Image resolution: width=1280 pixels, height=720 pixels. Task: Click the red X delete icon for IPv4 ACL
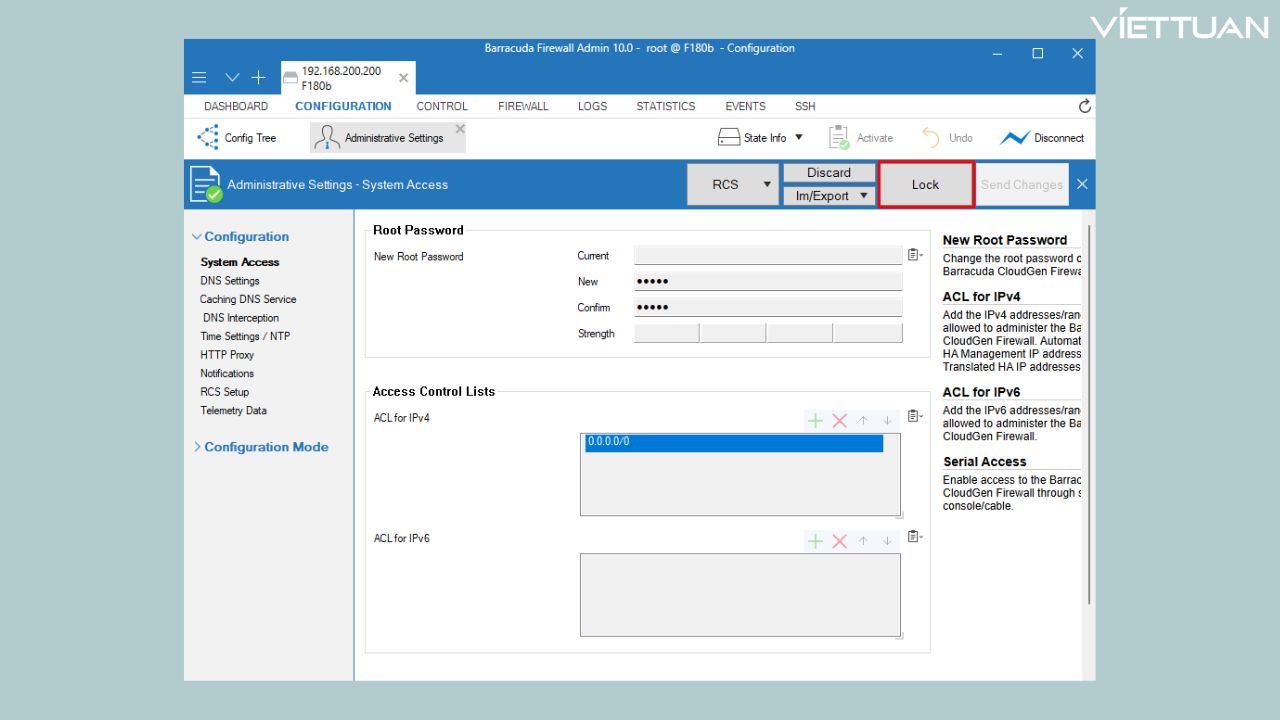point(839,420)
